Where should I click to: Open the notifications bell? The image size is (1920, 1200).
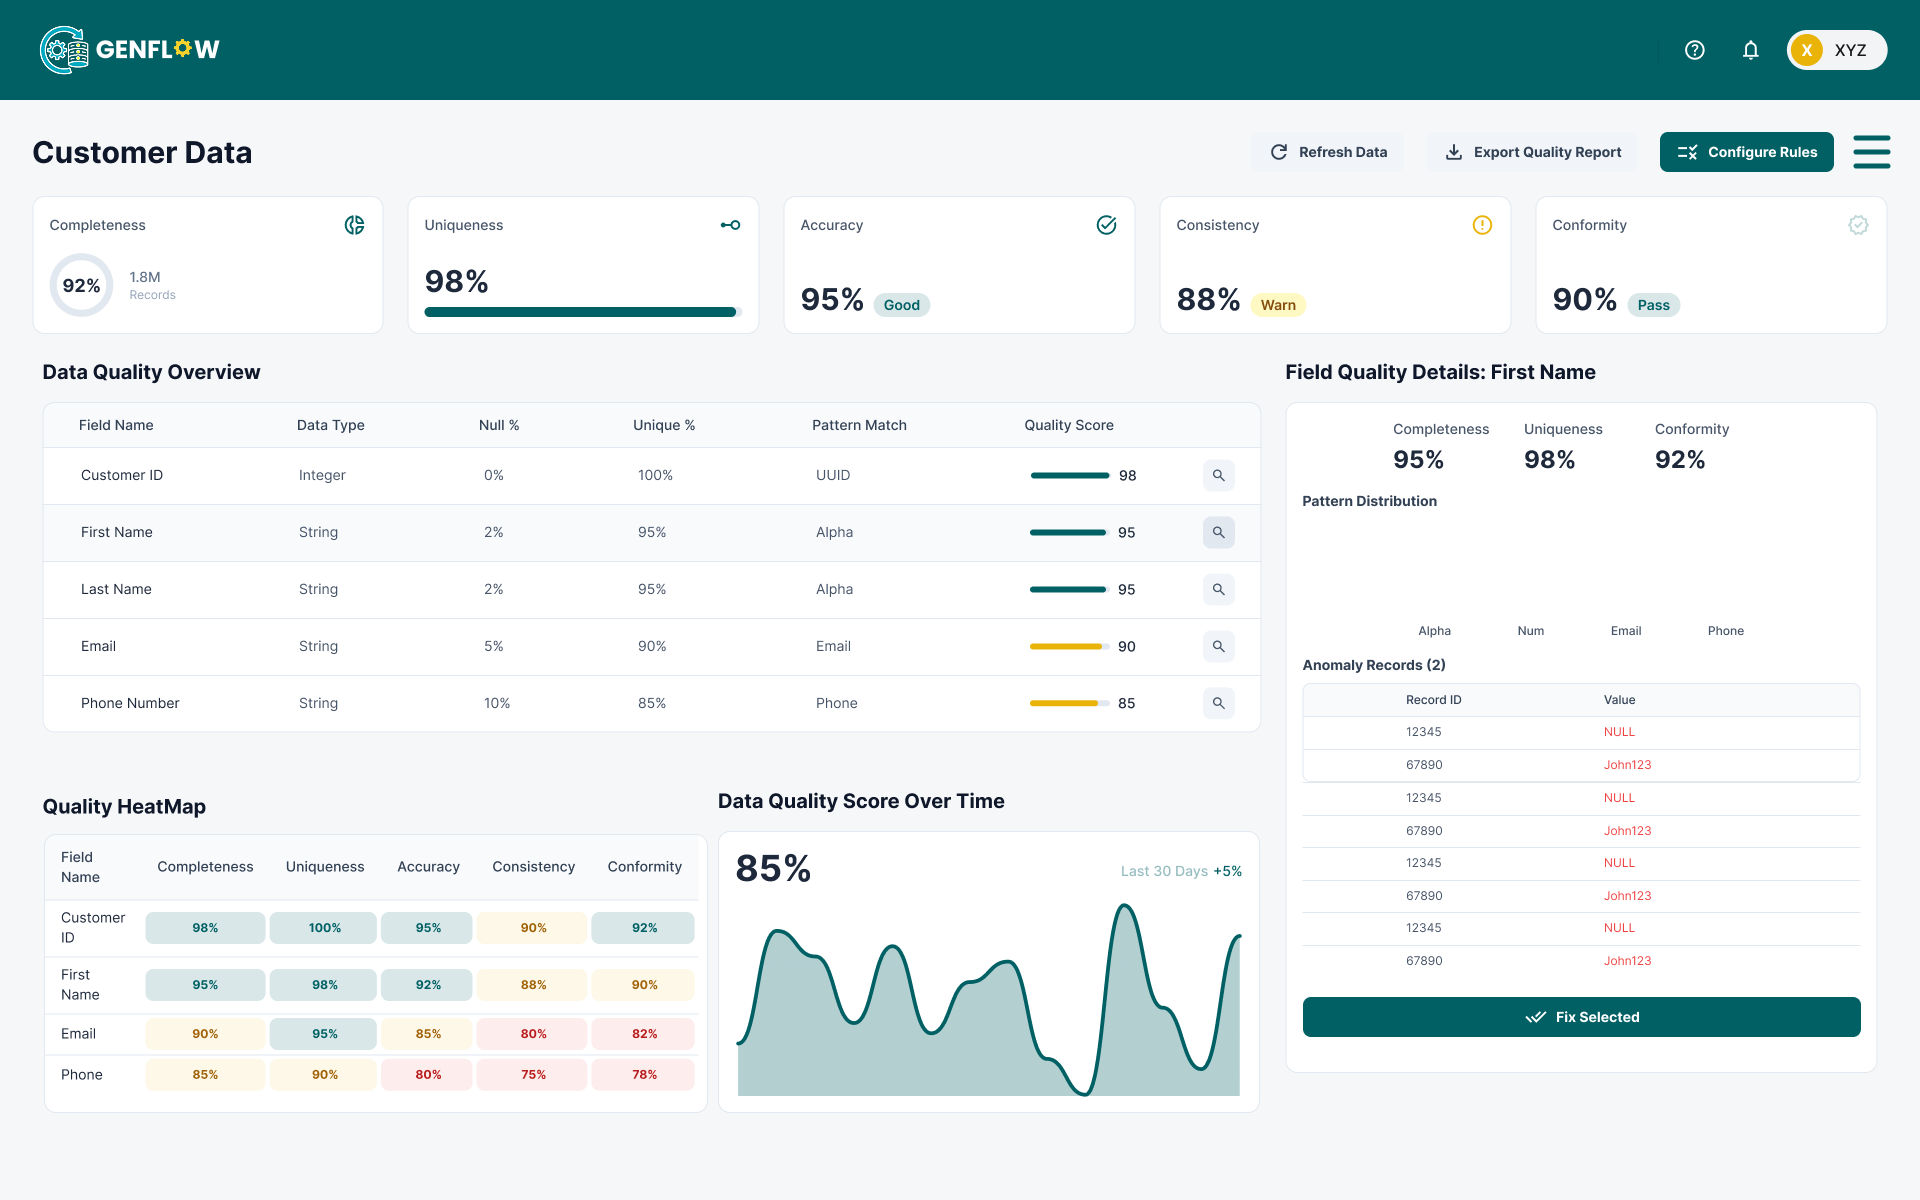click(1750, 50)
